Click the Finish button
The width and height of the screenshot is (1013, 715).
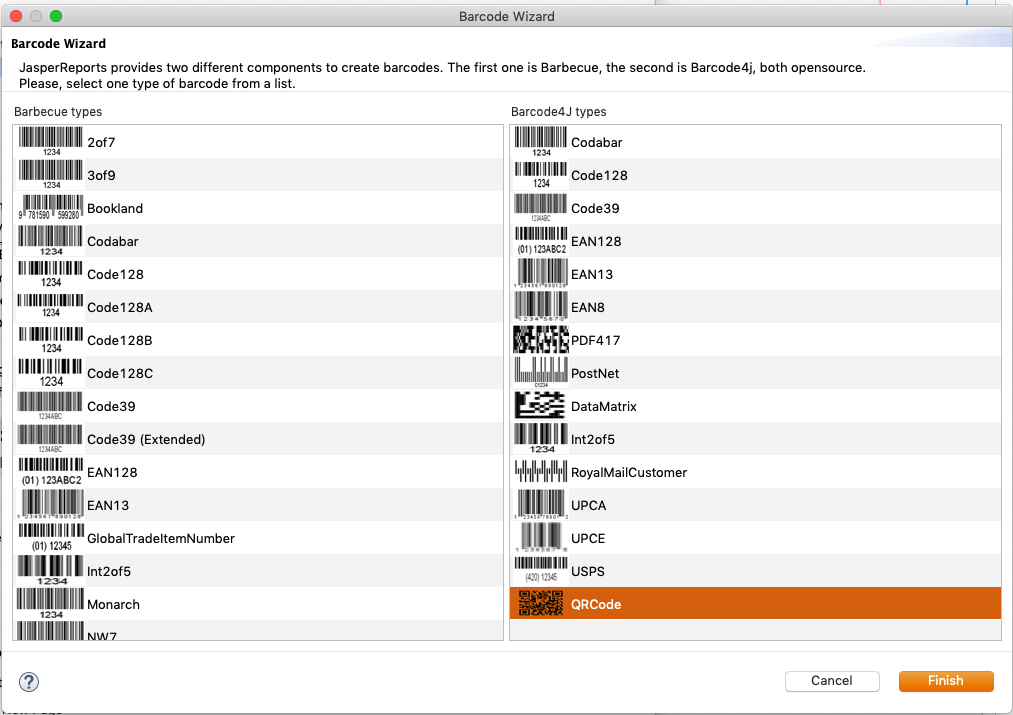point(946,681)
